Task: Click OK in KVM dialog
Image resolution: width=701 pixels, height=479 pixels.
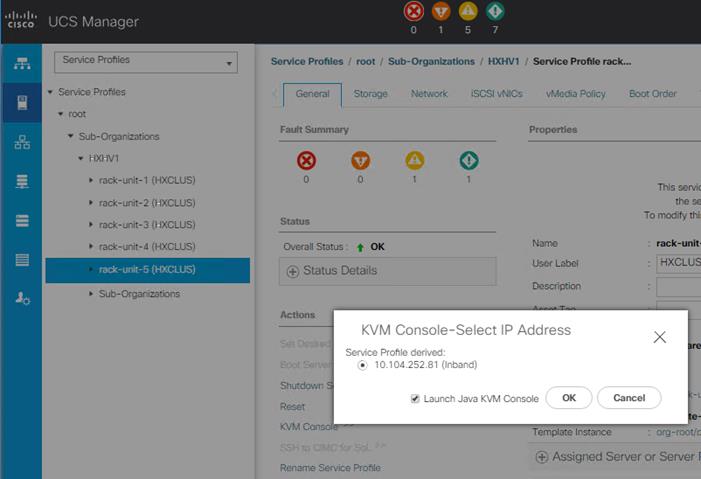Action: coord(569,398)
